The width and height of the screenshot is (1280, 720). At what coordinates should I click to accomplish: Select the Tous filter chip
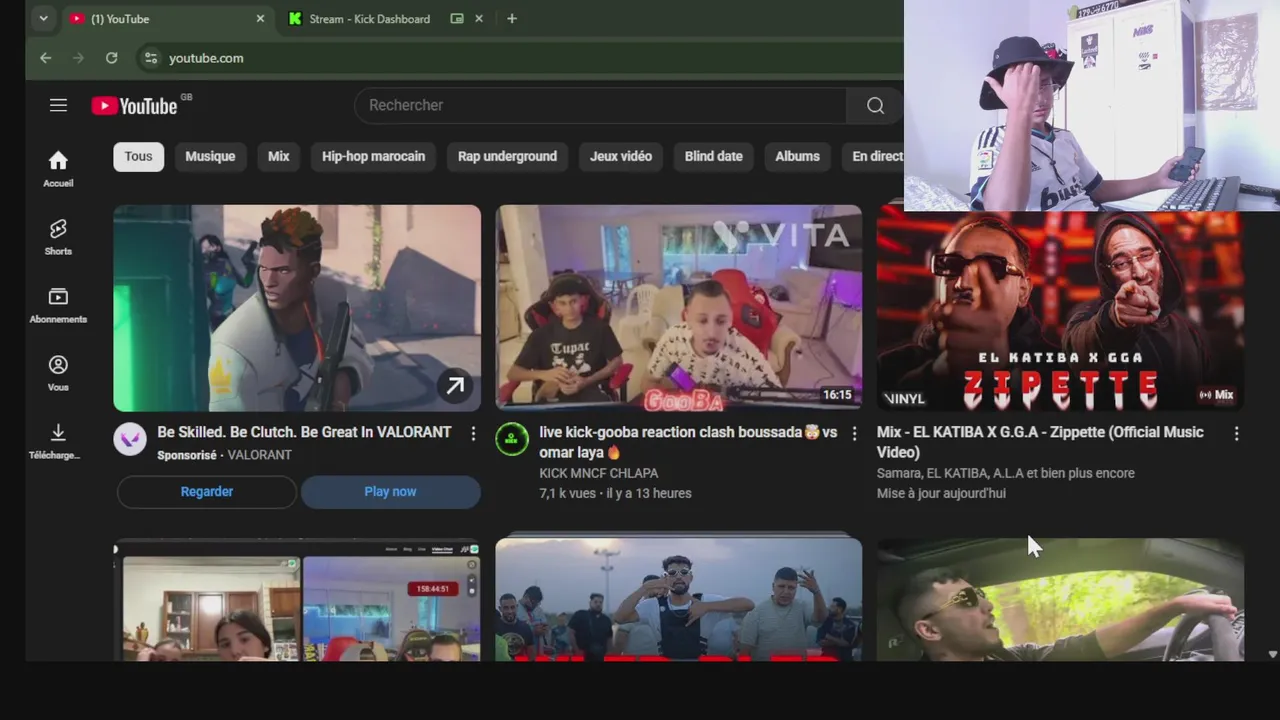138,156
